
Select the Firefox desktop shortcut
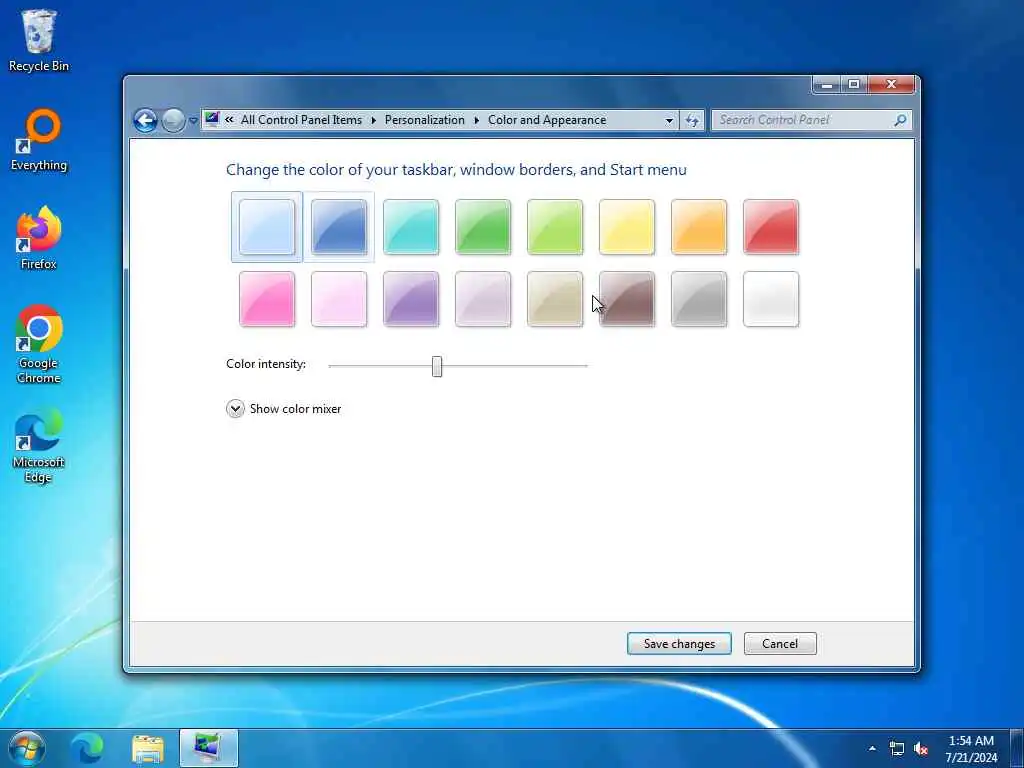click(39, 238)
